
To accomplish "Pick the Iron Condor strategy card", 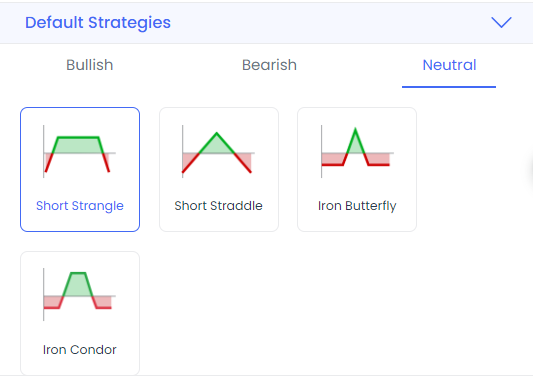I will [80, 313].
